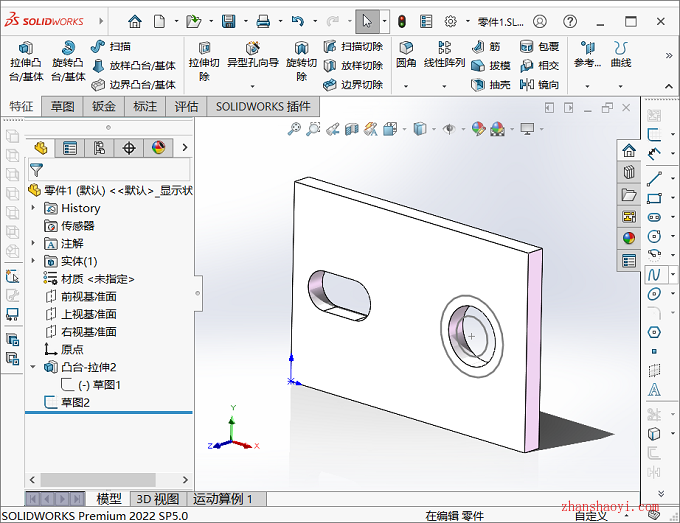Image resolution: width=680 pixels, height=523 pixels.
Task: Switch to the 运动算例 1 bottom tab
Action: pos(222,499)
